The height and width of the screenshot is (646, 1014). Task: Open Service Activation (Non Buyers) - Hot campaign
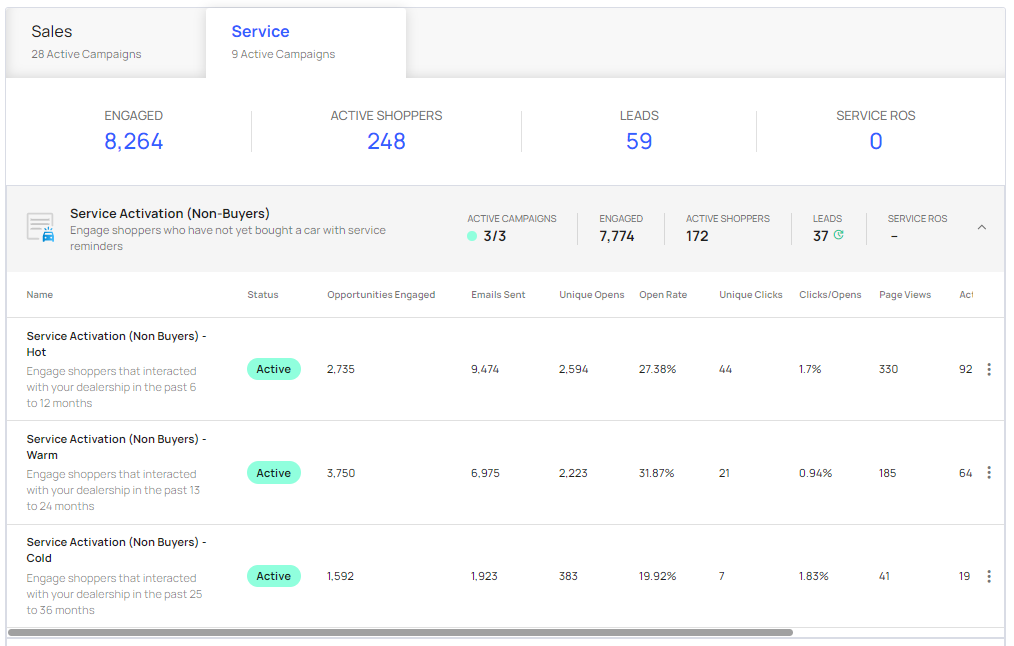116,344
